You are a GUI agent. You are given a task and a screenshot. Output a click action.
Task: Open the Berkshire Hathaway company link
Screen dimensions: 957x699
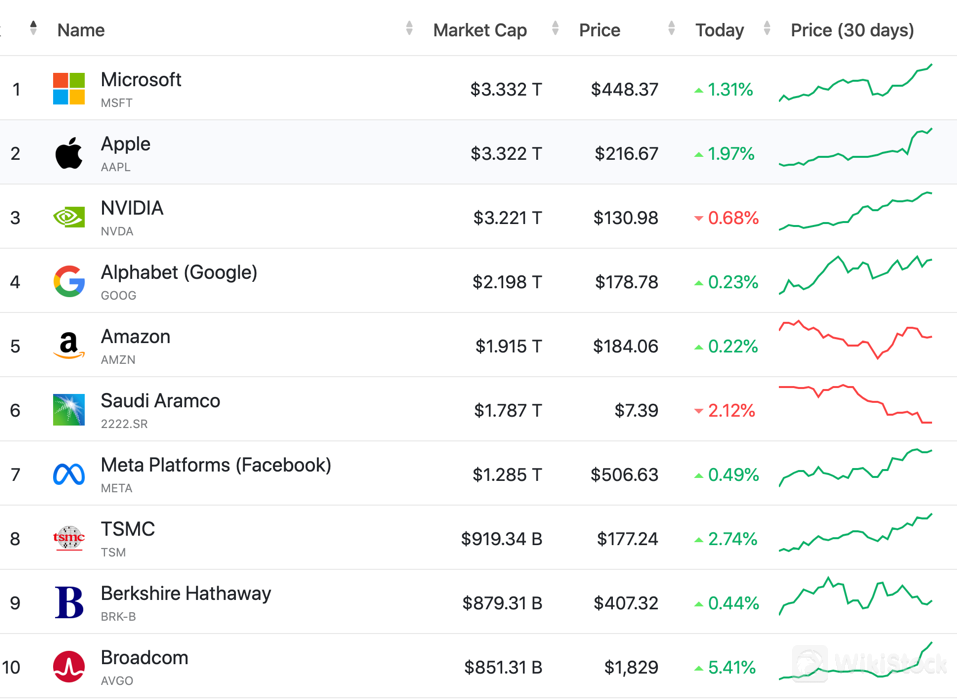tap(185, 594)
